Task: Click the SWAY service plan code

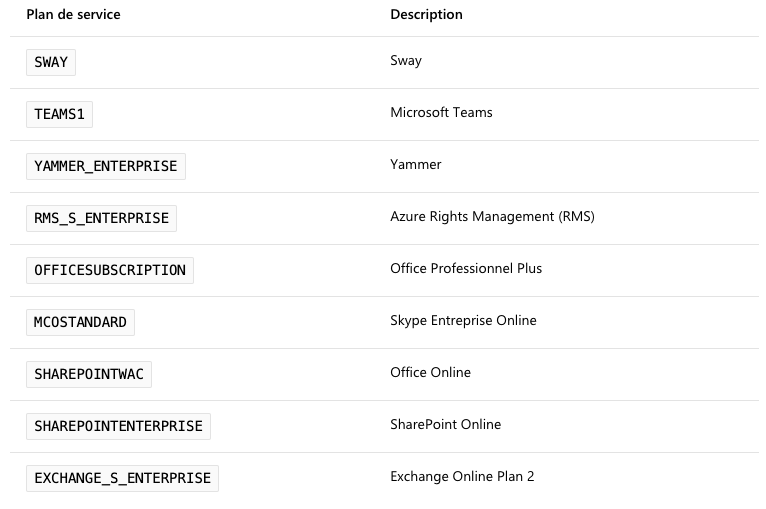Action: pyautogui.click(x=51, y=62)
